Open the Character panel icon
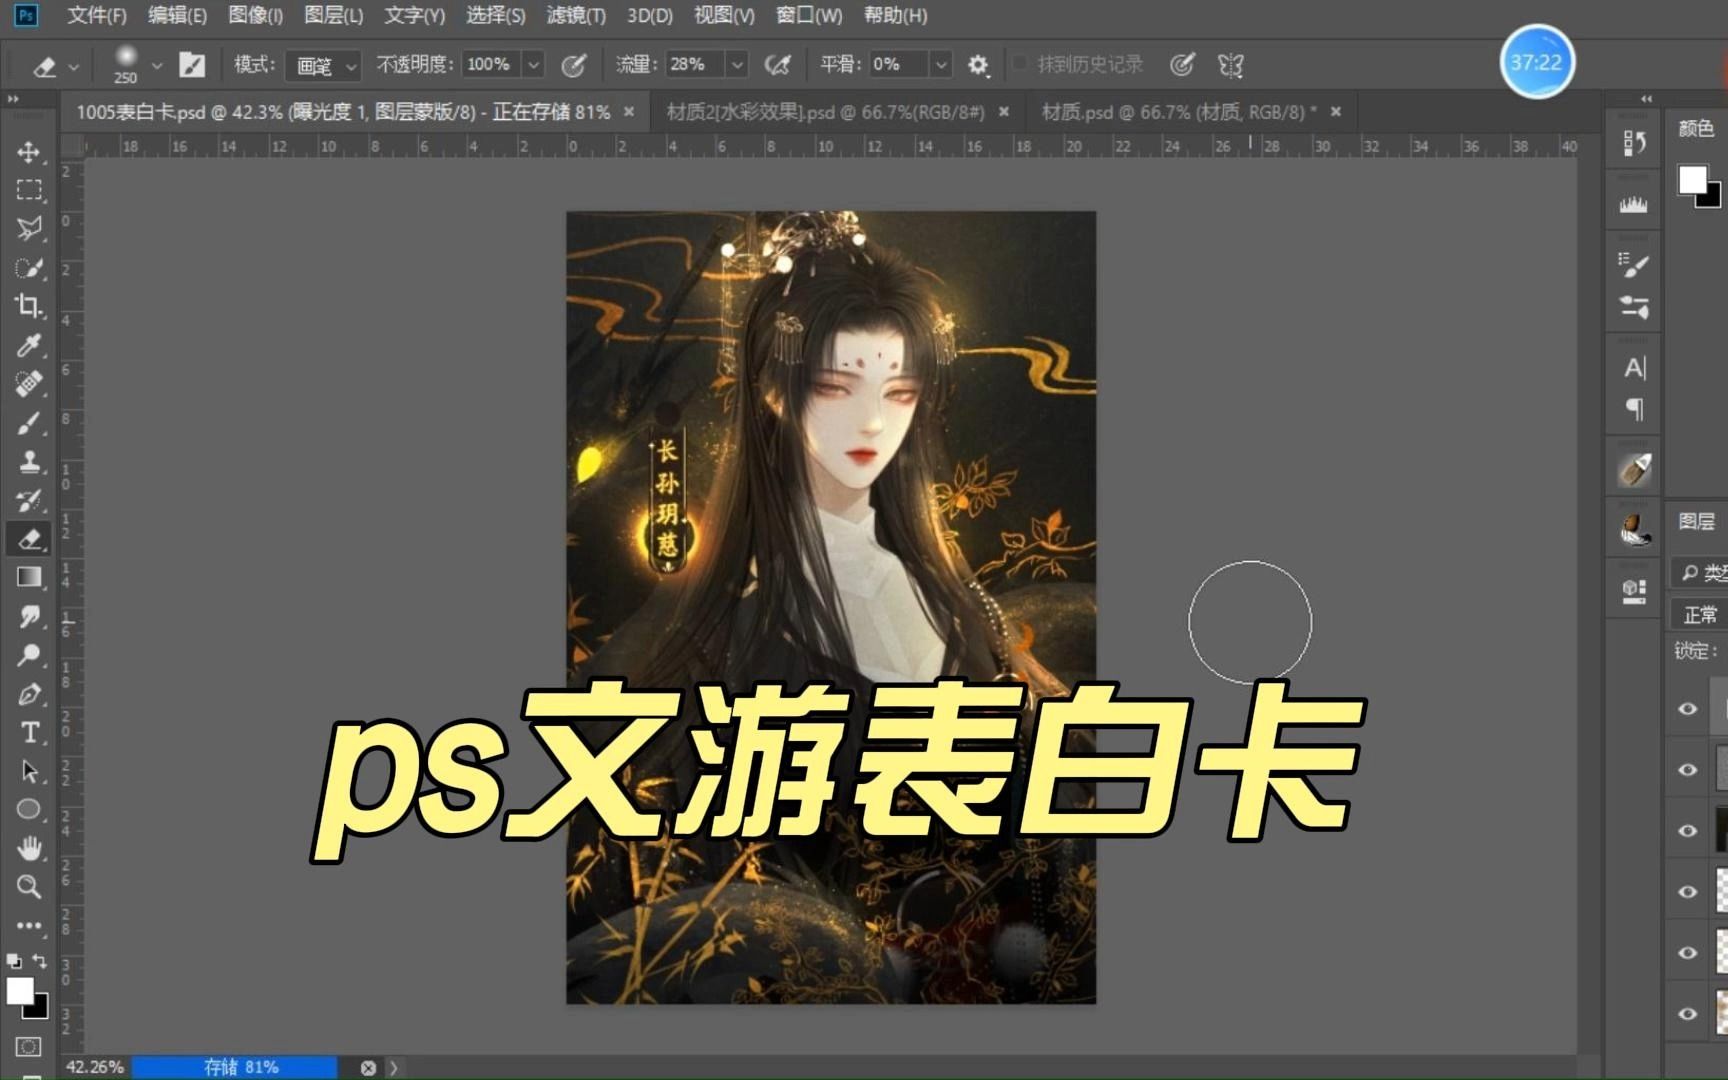This screenshot has height=1080, width=1728. pos(1634,368)
